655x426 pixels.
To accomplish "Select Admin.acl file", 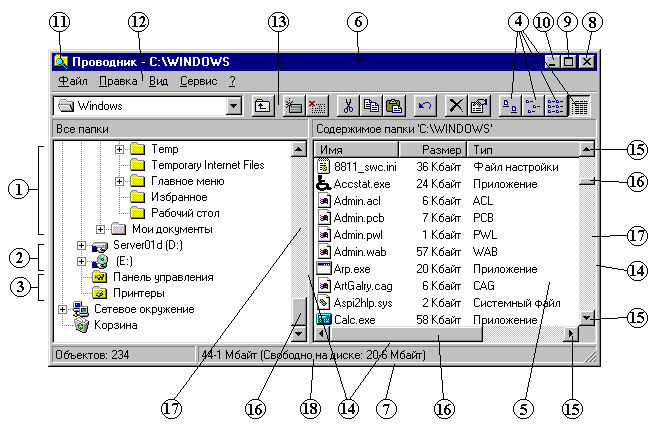I will 349,201.
